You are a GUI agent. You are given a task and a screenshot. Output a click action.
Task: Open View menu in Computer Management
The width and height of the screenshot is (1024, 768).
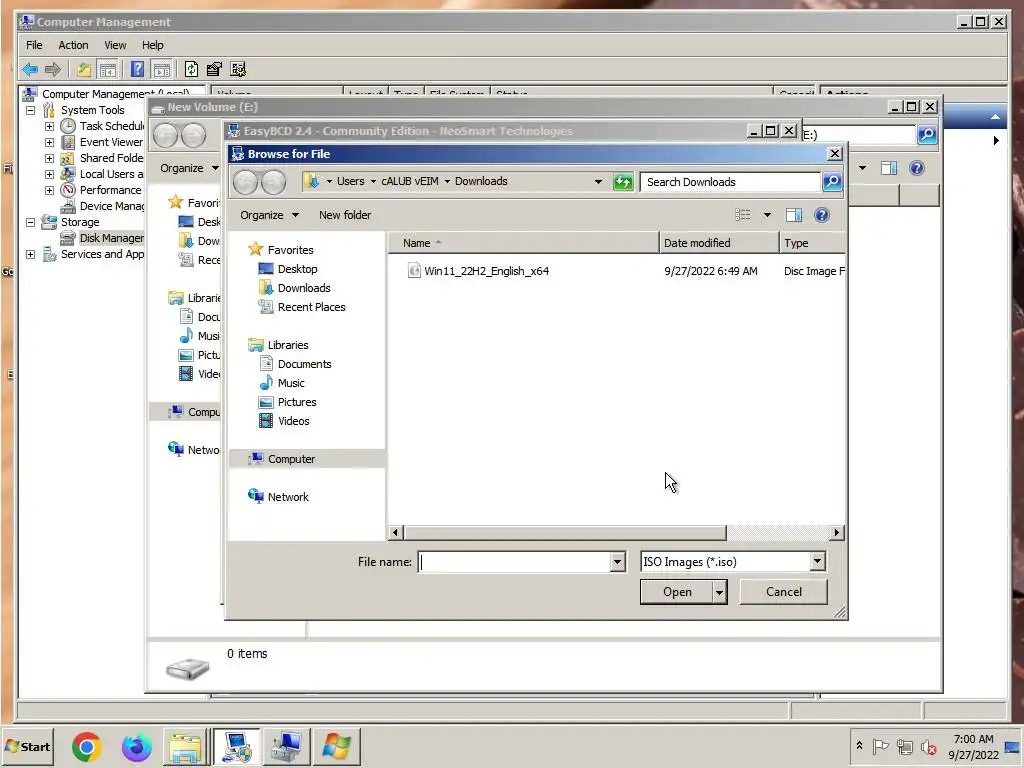click(x=115, y=45)
